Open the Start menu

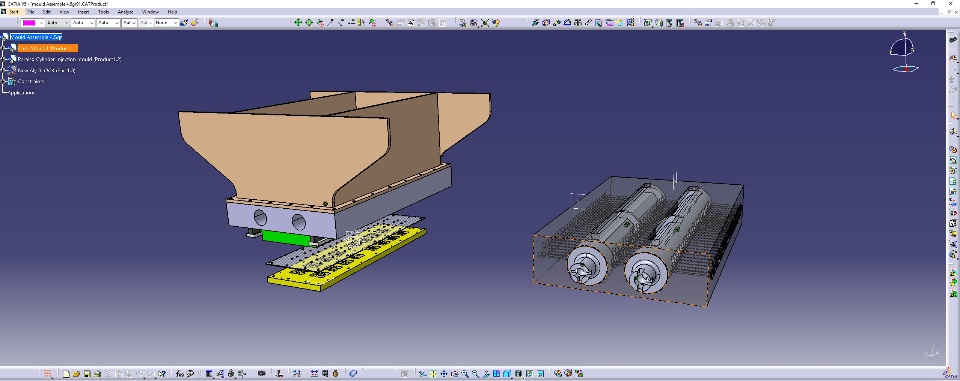pos(13,12)
